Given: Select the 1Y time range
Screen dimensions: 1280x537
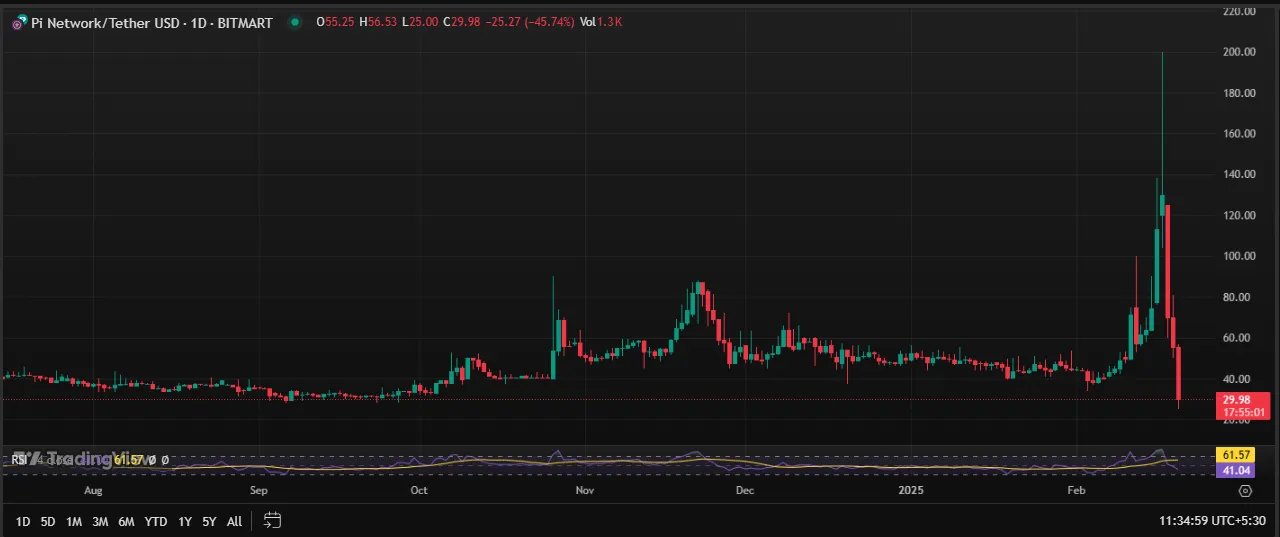Looking at the screenshot, I should (184, 521).
